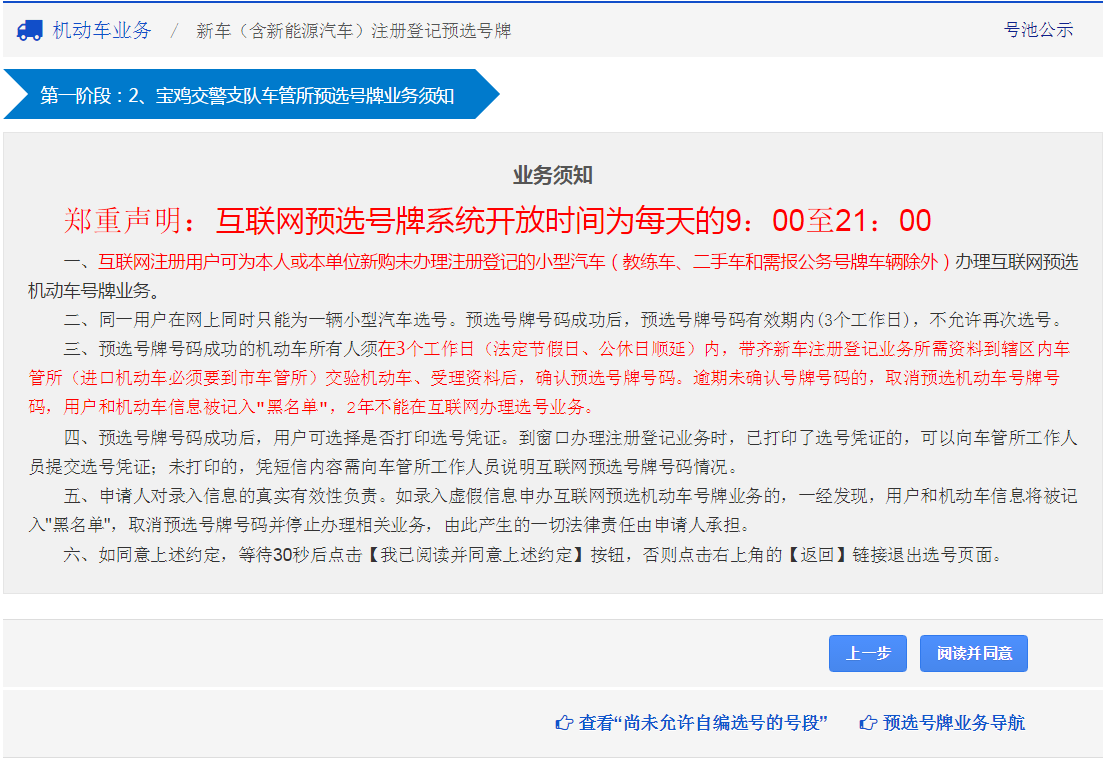Click paragraph 二 about 同一用户 selecting one vehicle
The width and height of the screenshot is (1107, 762).
(563, 320)
